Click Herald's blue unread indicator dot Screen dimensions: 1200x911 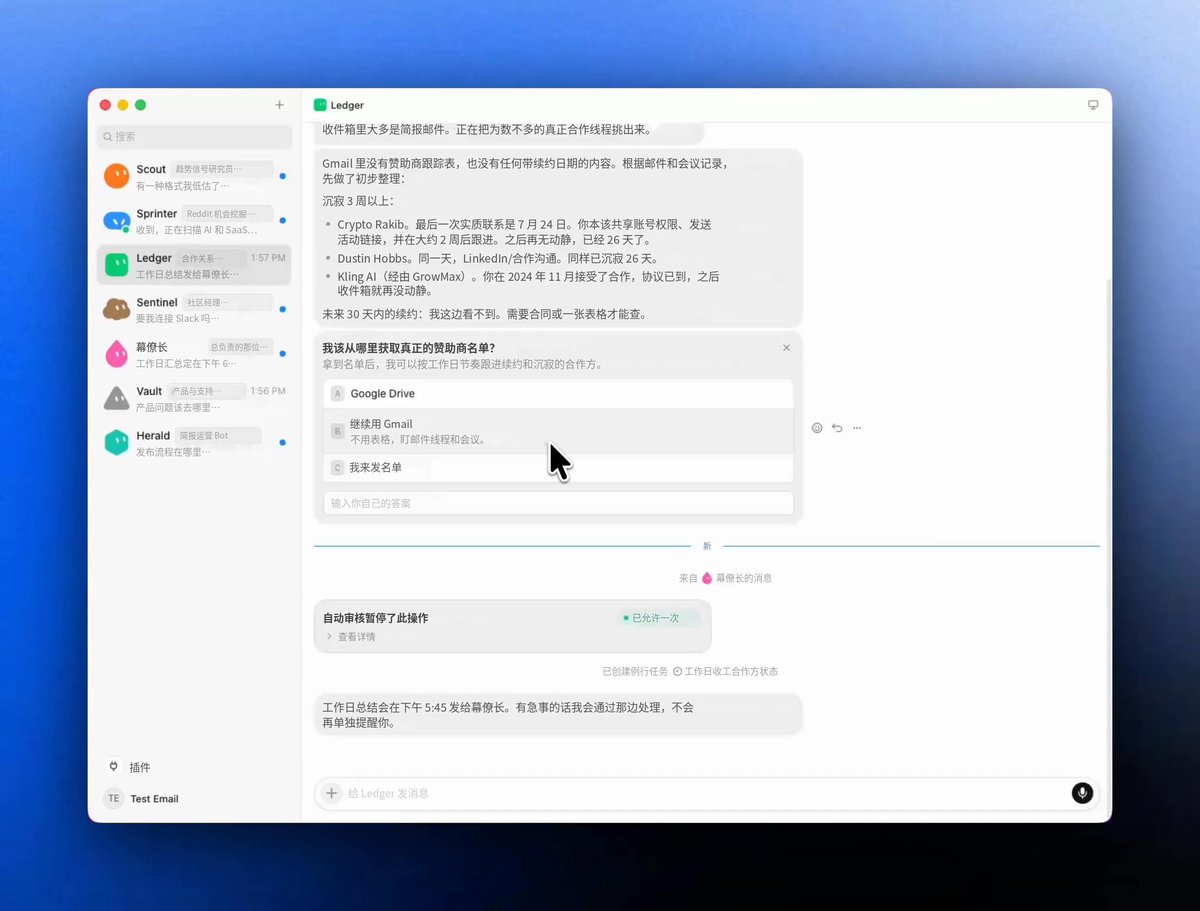pyautogui.click(x=283, y=442)
